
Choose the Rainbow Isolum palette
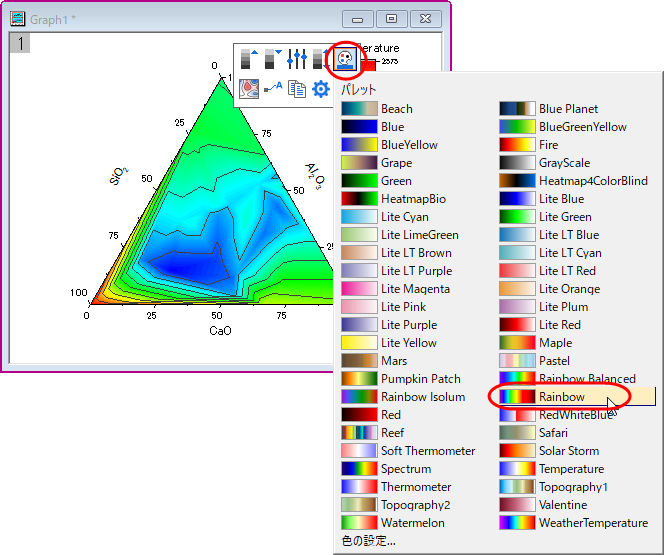(x=403, y=397)
